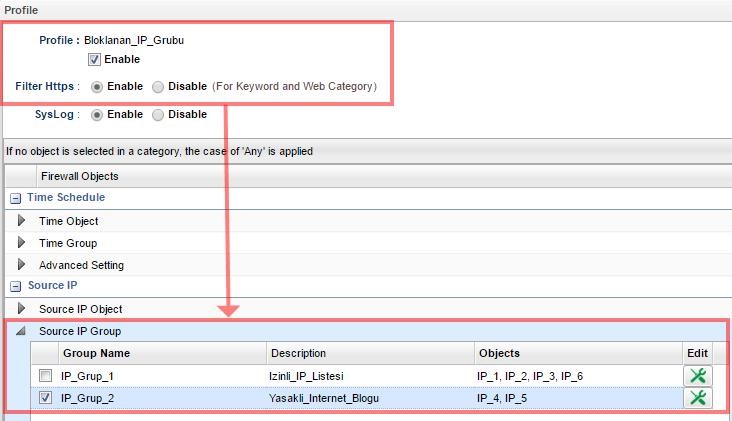Select the Yasakli_Internet_Blogu description cell

click(x=324, y=398)
